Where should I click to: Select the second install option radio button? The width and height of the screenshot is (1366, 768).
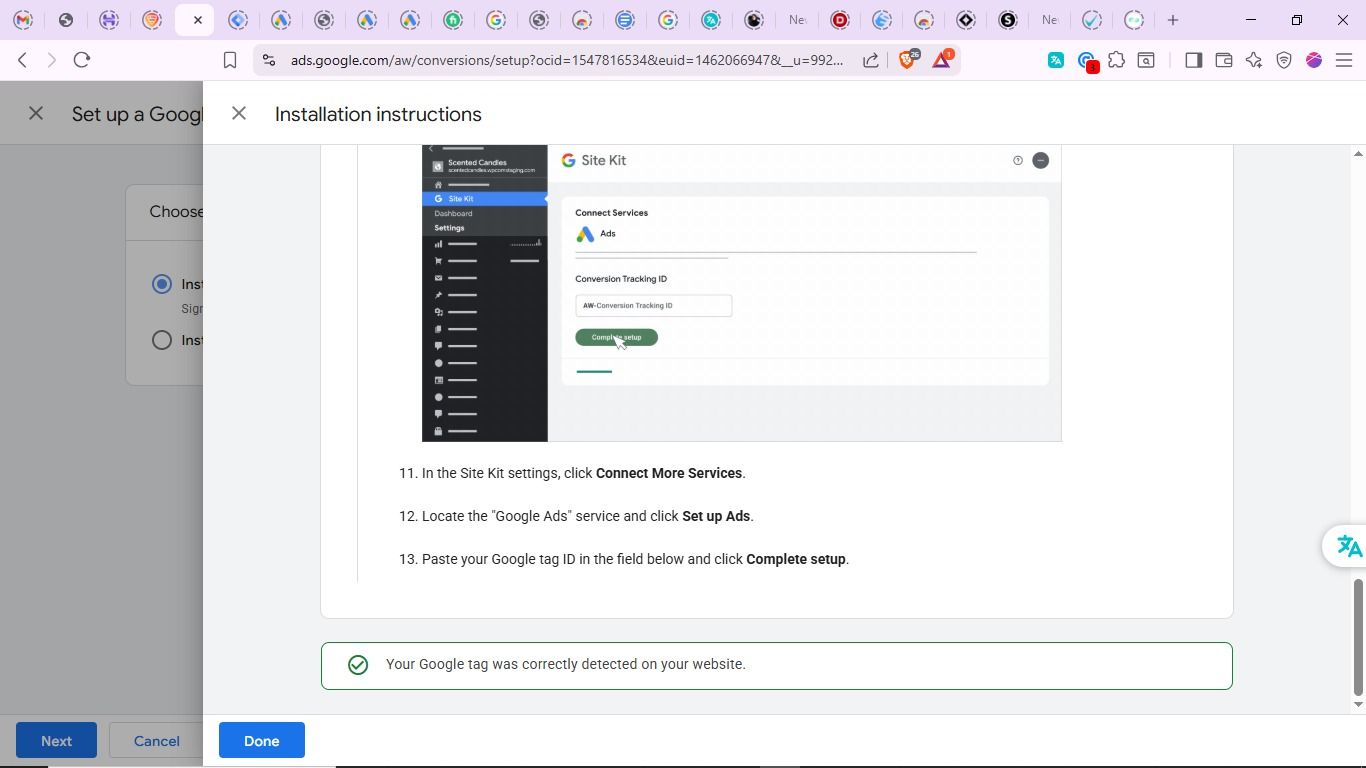click(162, 341)
